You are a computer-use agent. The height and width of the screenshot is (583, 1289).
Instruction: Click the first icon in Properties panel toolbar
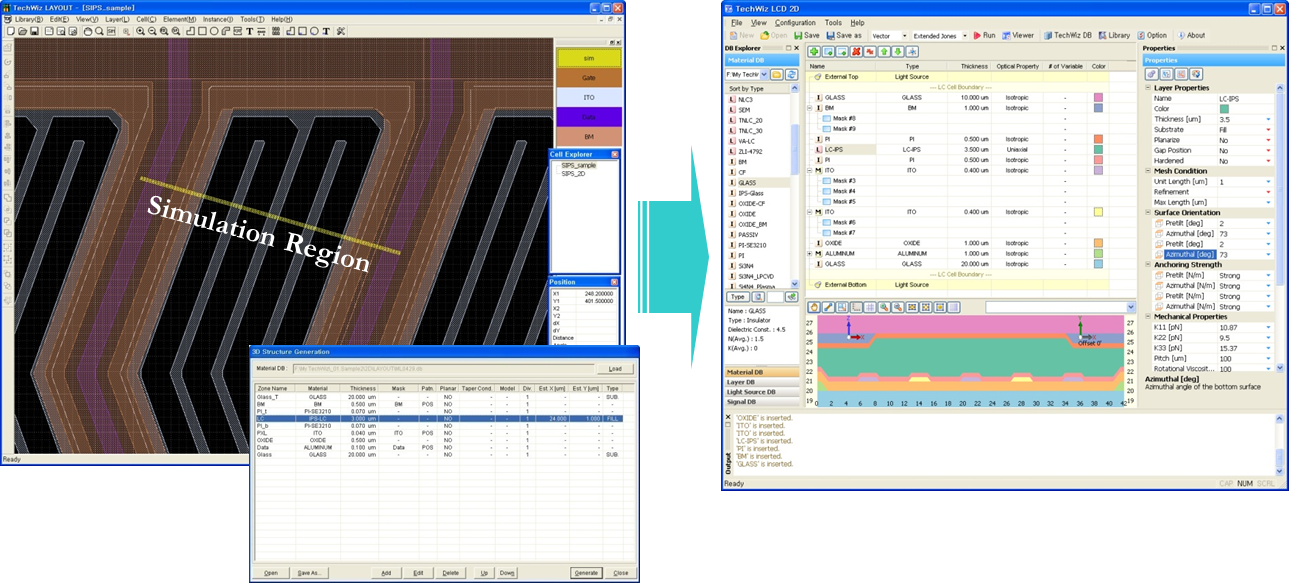(1151, 74)
